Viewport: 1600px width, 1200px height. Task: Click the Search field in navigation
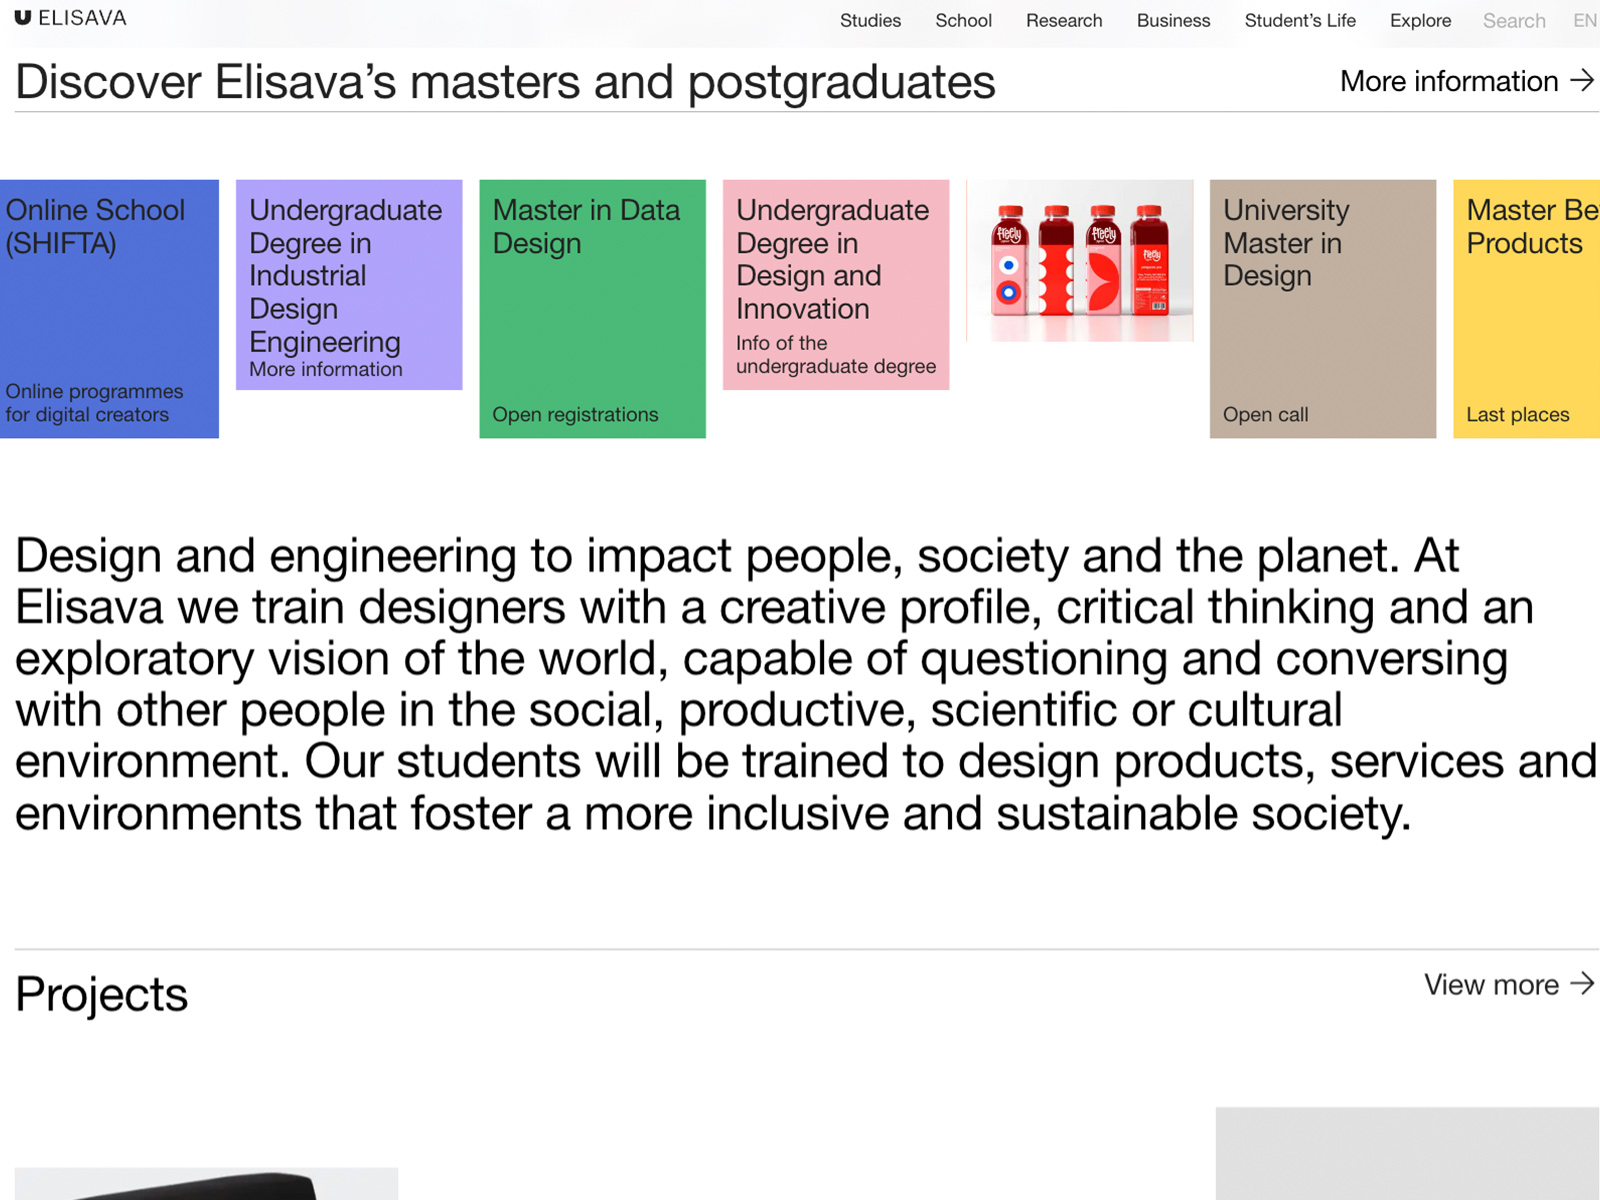[x=1513, y=20]
